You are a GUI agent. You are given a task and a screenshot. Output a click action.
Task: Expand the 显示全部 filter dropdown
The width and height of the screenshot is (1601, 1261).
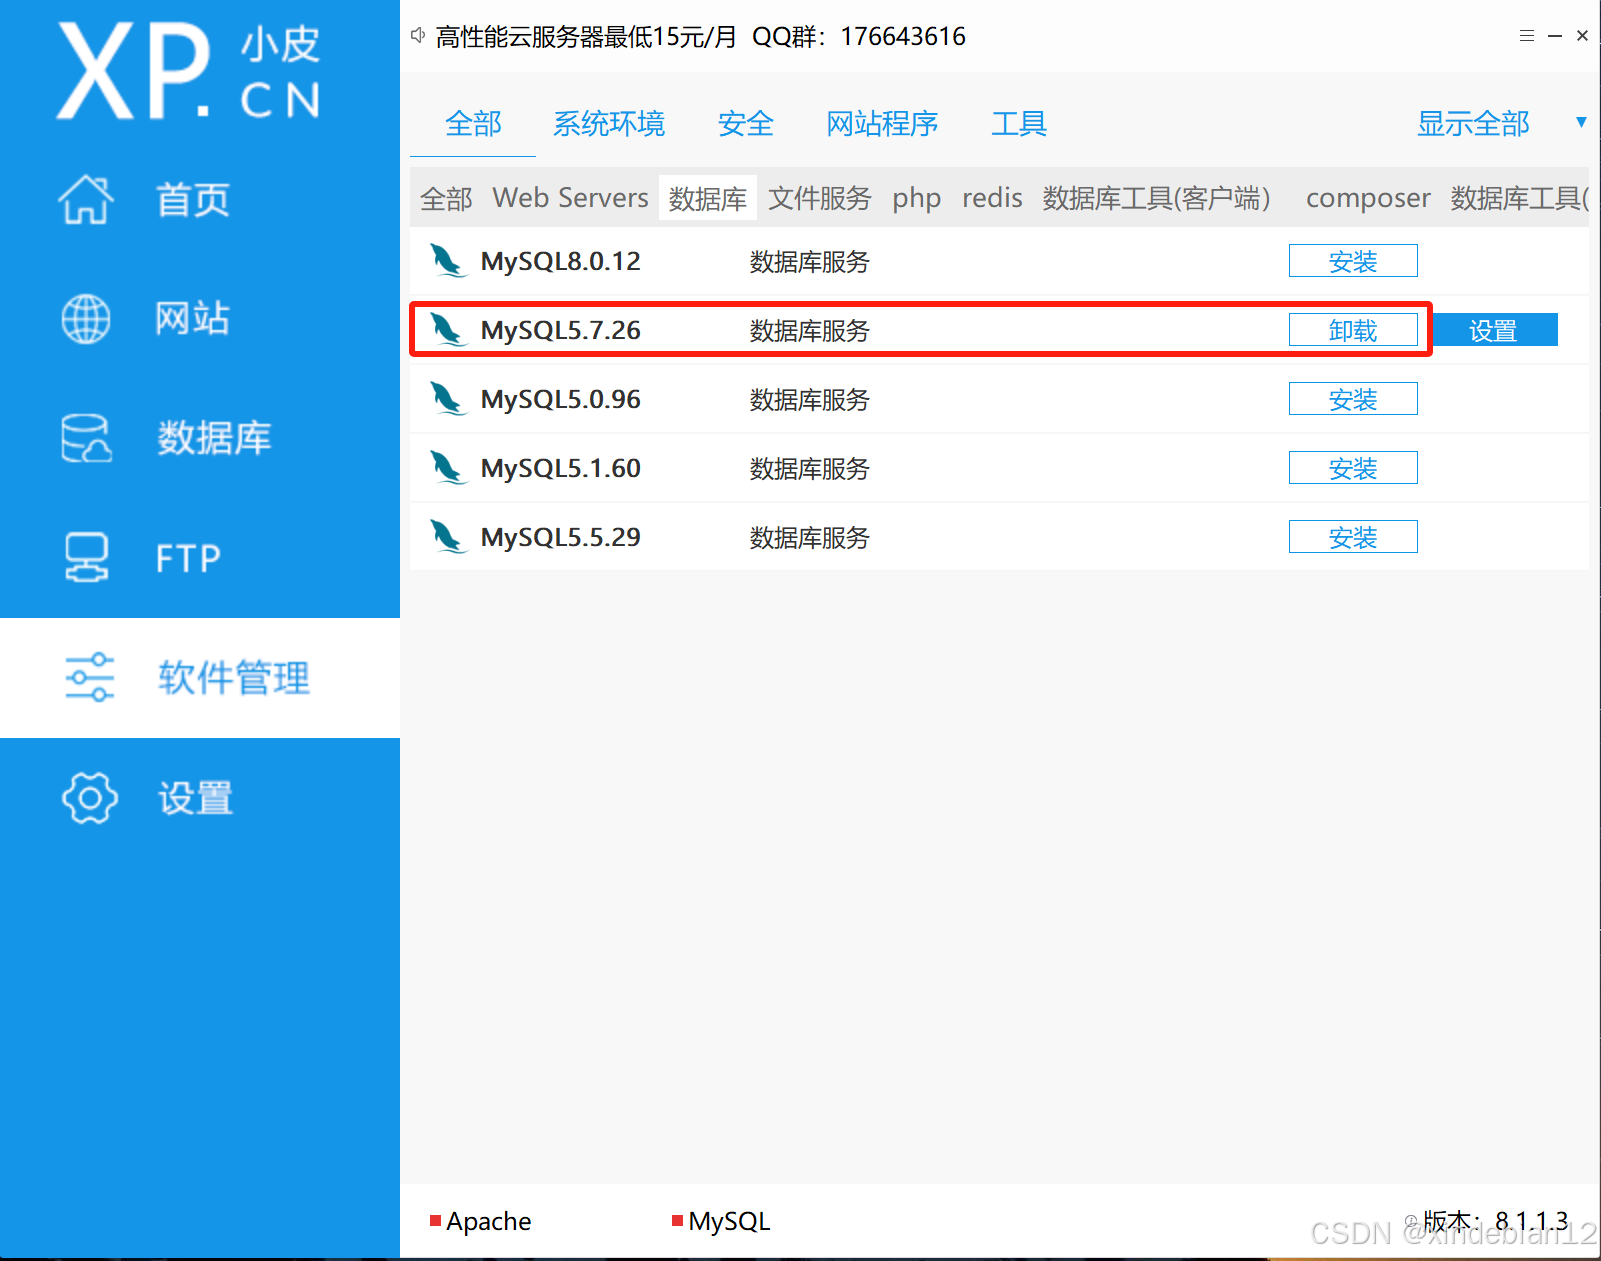1473,123
